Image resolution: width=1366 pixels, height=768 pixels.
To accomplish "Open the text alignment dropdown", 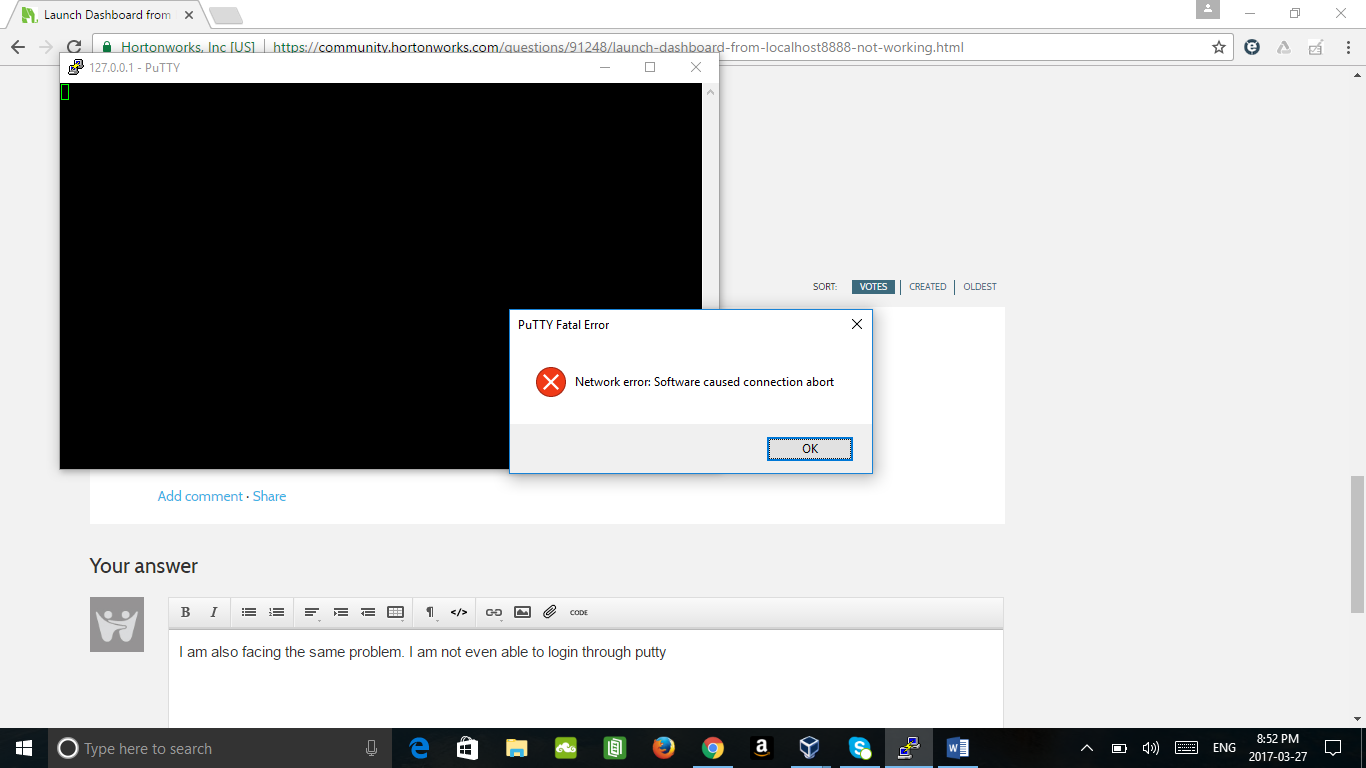I will click(312, 612).
